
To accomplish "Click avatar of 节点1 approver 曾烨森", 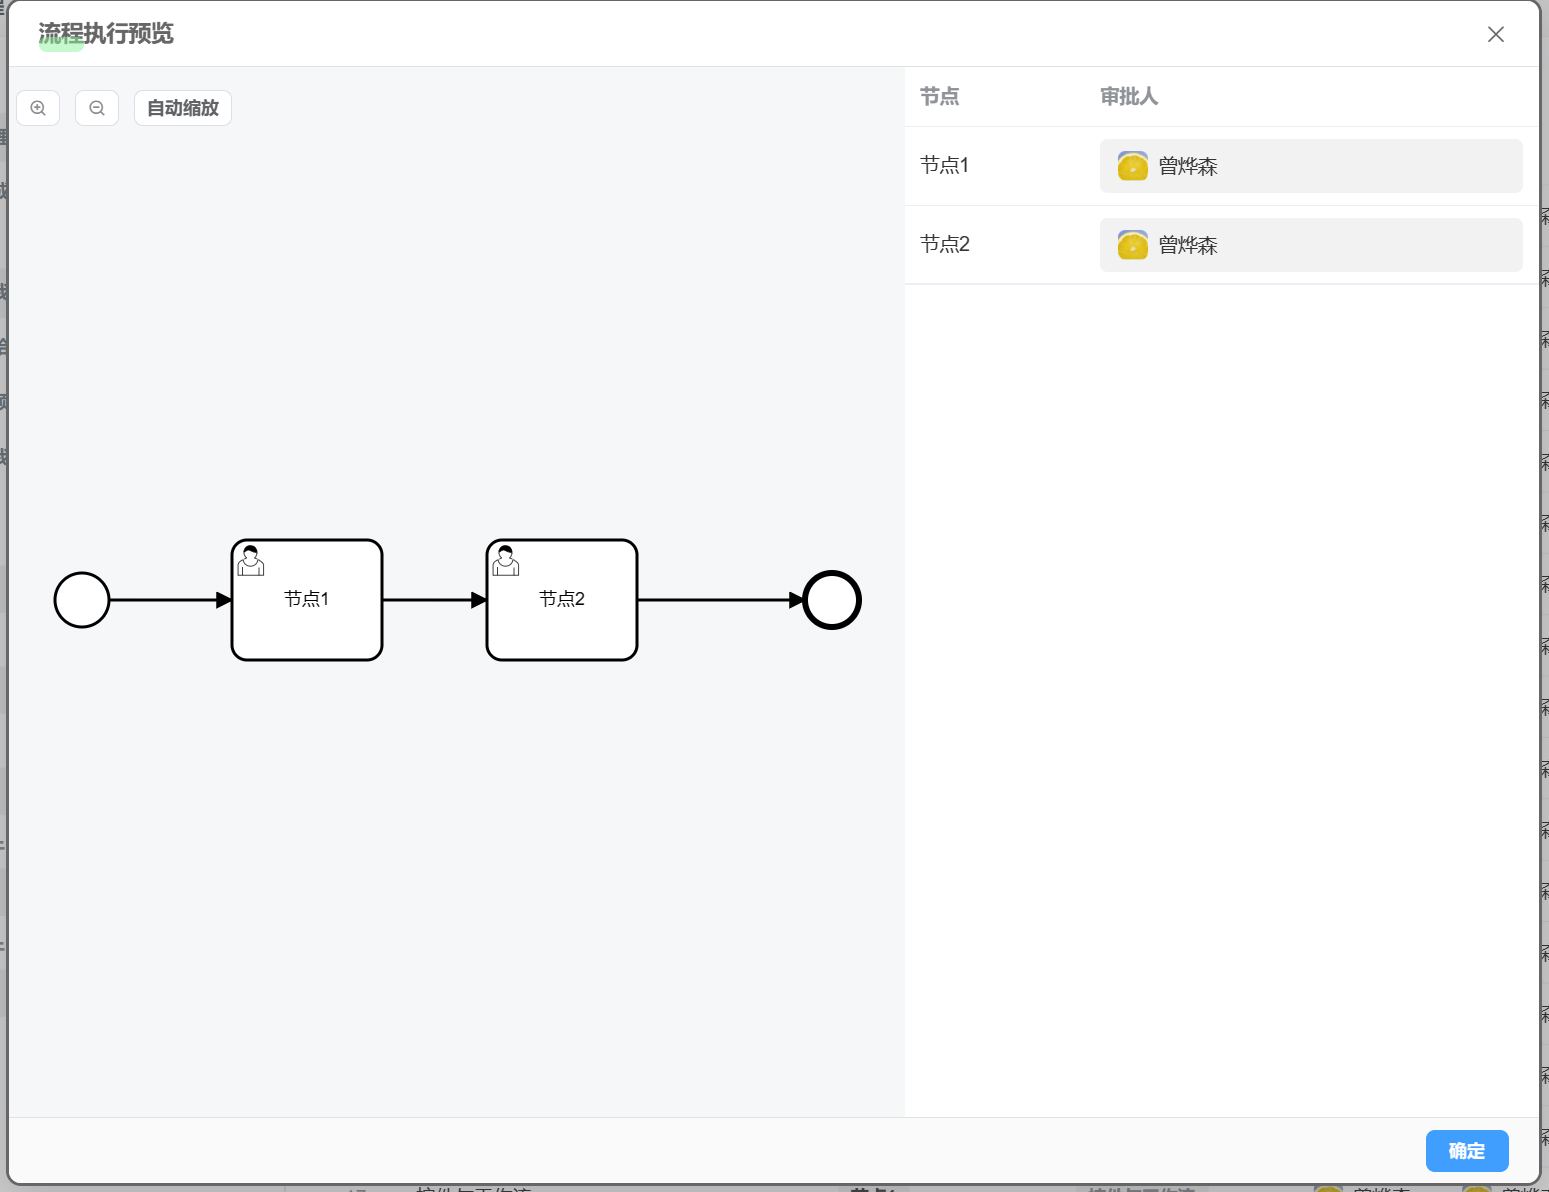I will coord(1133,166).
